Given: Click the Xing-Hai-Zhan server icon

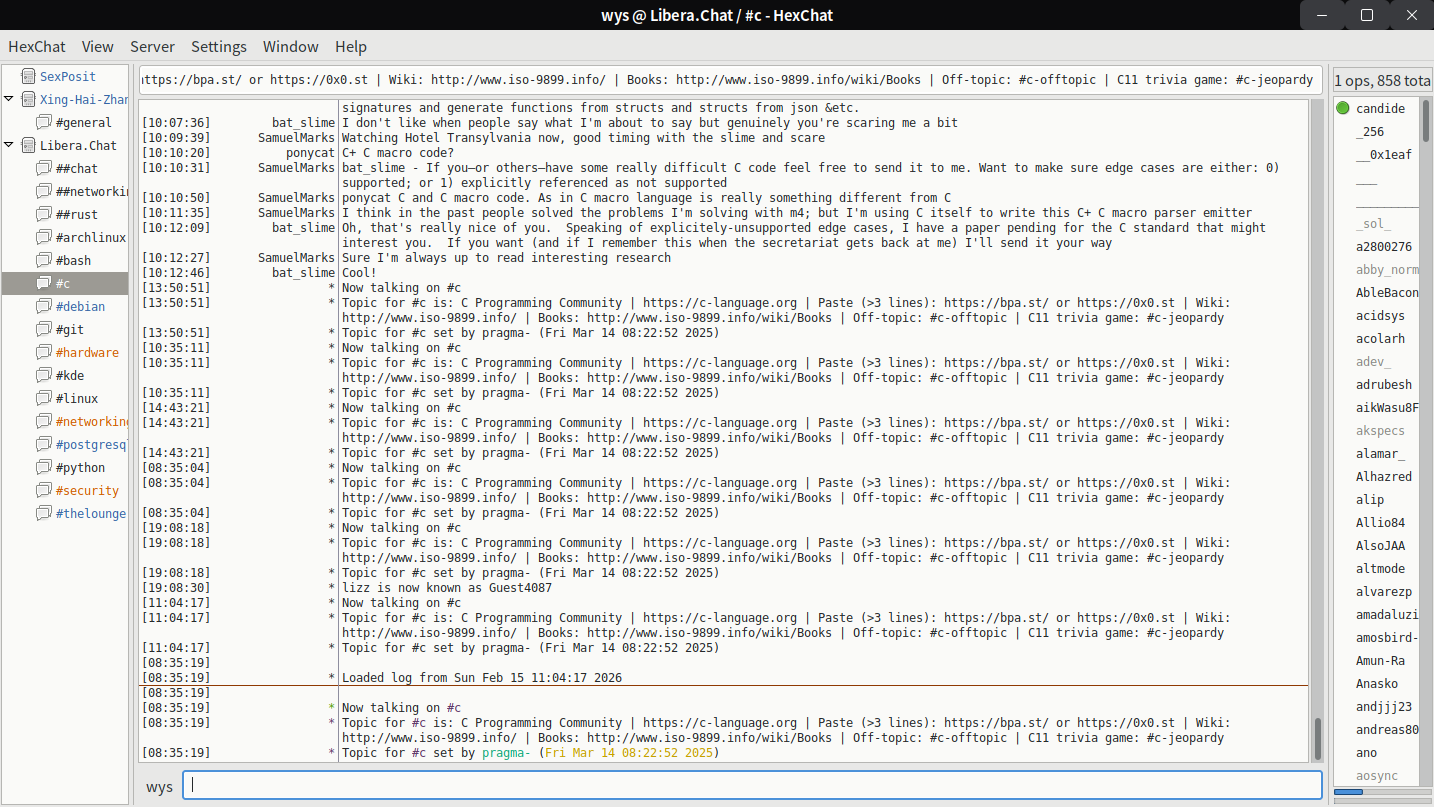Looking at the screenshot, I should point(27,99).
